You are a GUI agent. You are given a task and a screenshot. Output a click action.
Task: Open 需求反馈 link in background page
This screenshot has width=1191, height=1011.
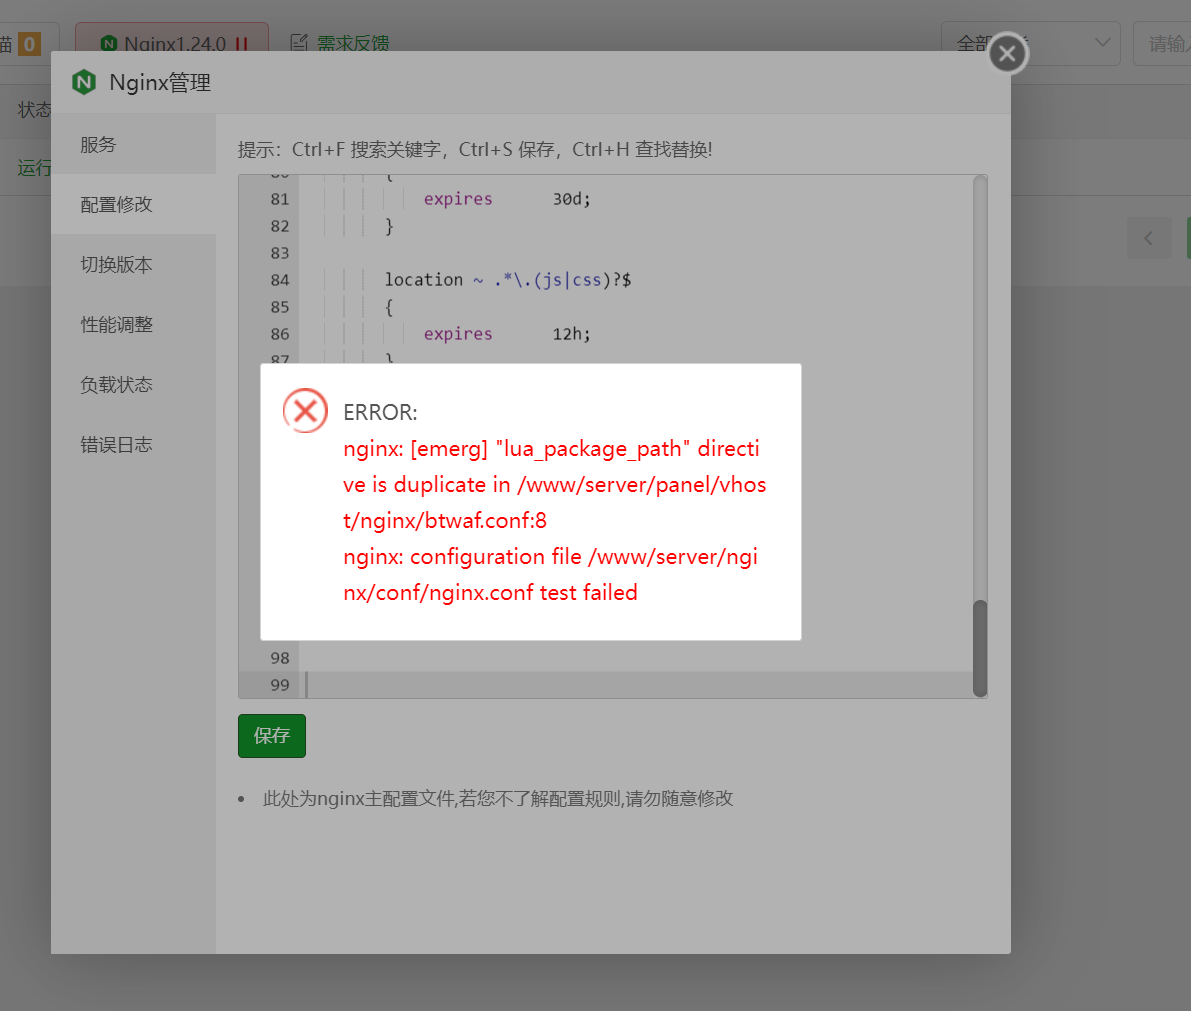(352, 43)
